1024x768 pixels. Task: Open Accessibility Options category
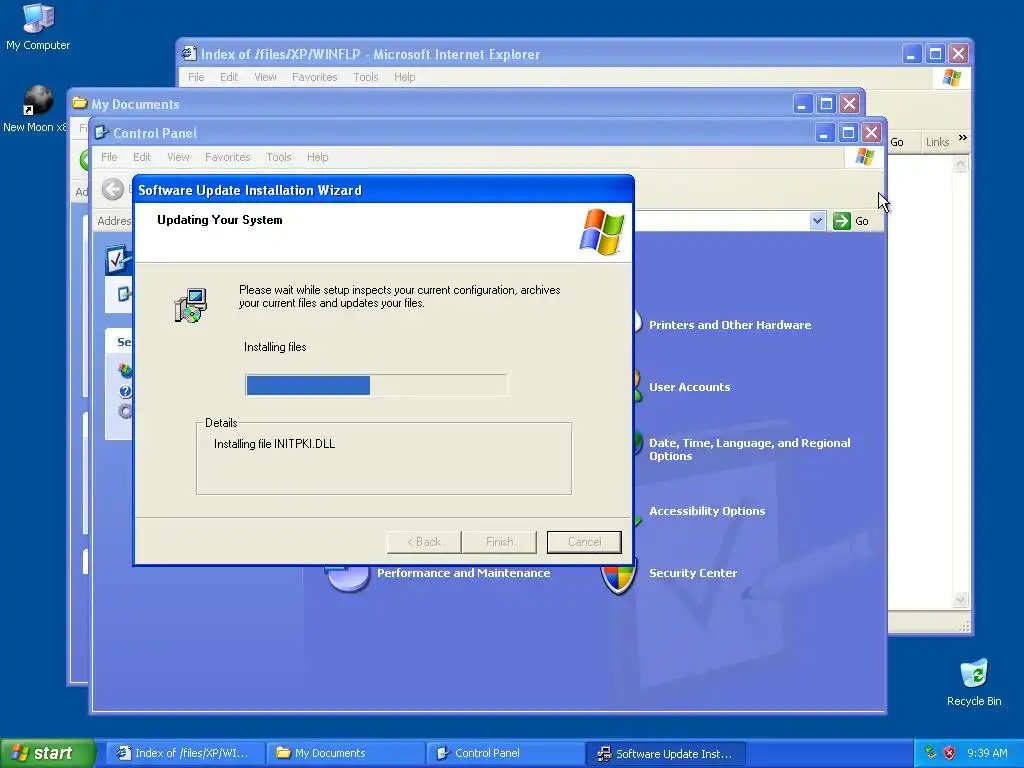coord(707,511)
